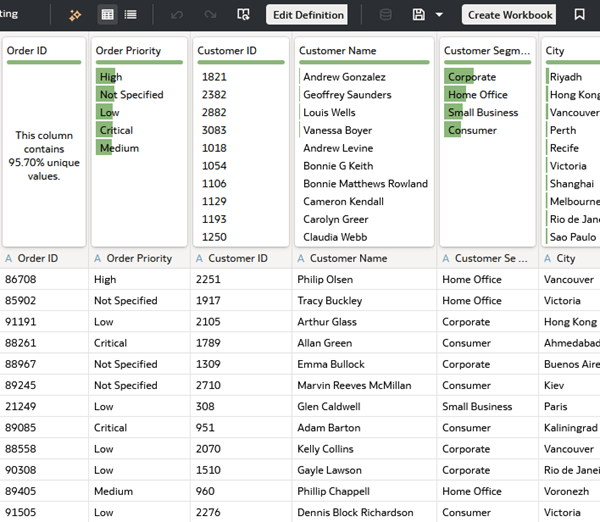Click customer name cell Glen Caldwell
Viewport: 600px width, 522px height.
coord(329,406)
